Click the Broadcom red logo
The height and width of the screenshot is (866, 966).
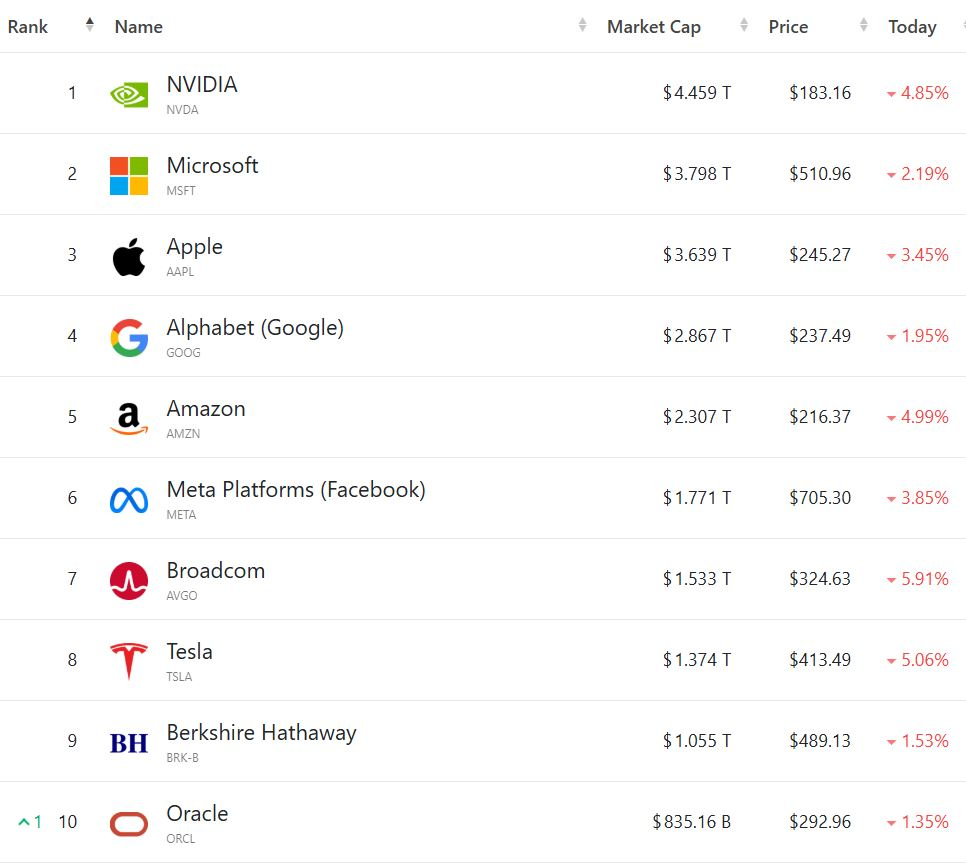[x=129, y=580]
